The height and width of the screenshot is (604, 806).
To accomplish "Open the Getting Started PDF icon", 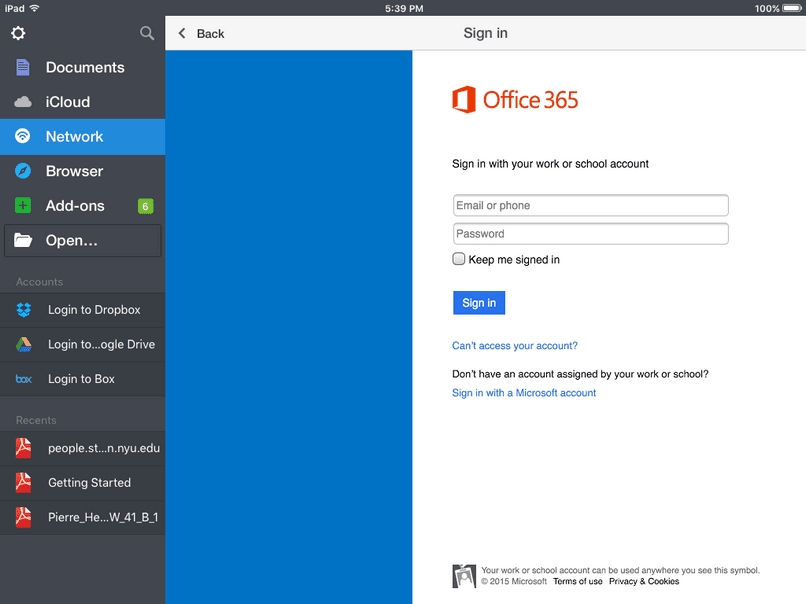I will (x=23, y=482).
